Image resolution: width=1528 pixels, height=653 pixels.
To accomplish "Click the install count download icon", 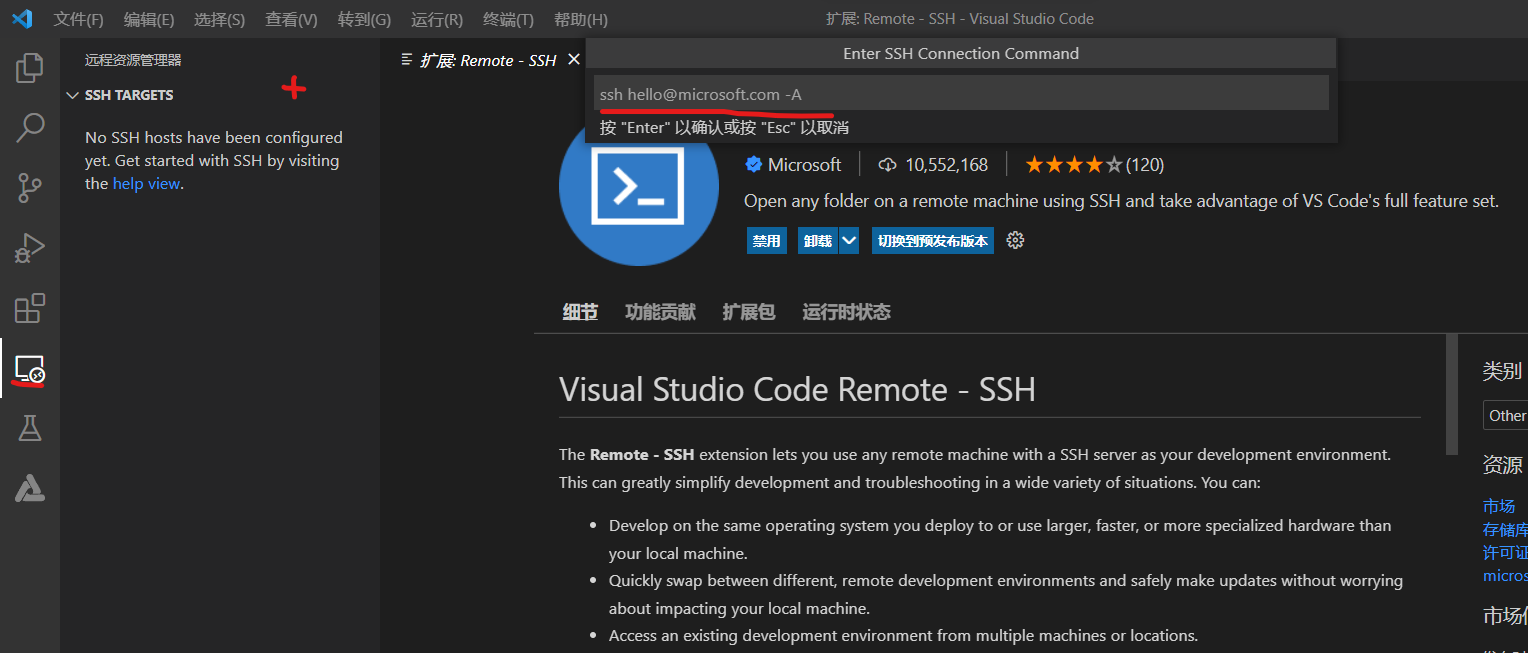I will [x=887, y=165].
